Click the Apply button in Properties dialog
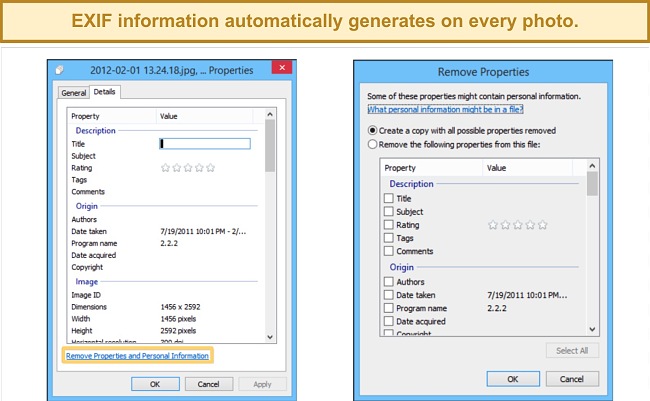Screen dimensions: 650x401 (x=262, y=384)
